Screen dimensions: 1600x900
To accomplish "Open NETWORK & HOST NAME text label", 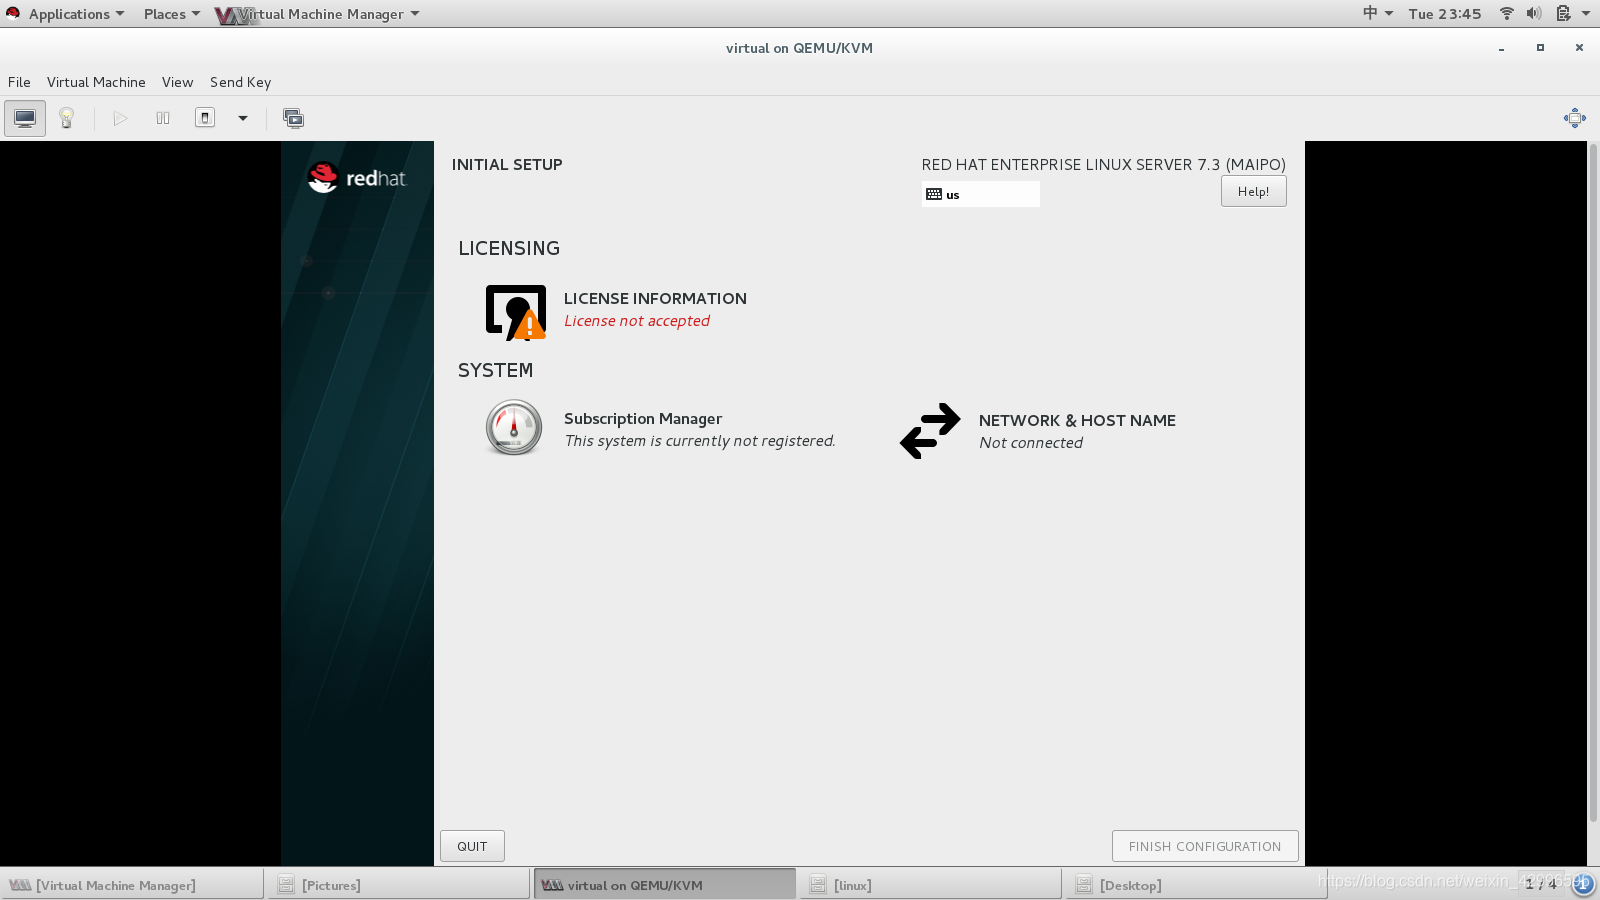I will [x=1077, y=420].
